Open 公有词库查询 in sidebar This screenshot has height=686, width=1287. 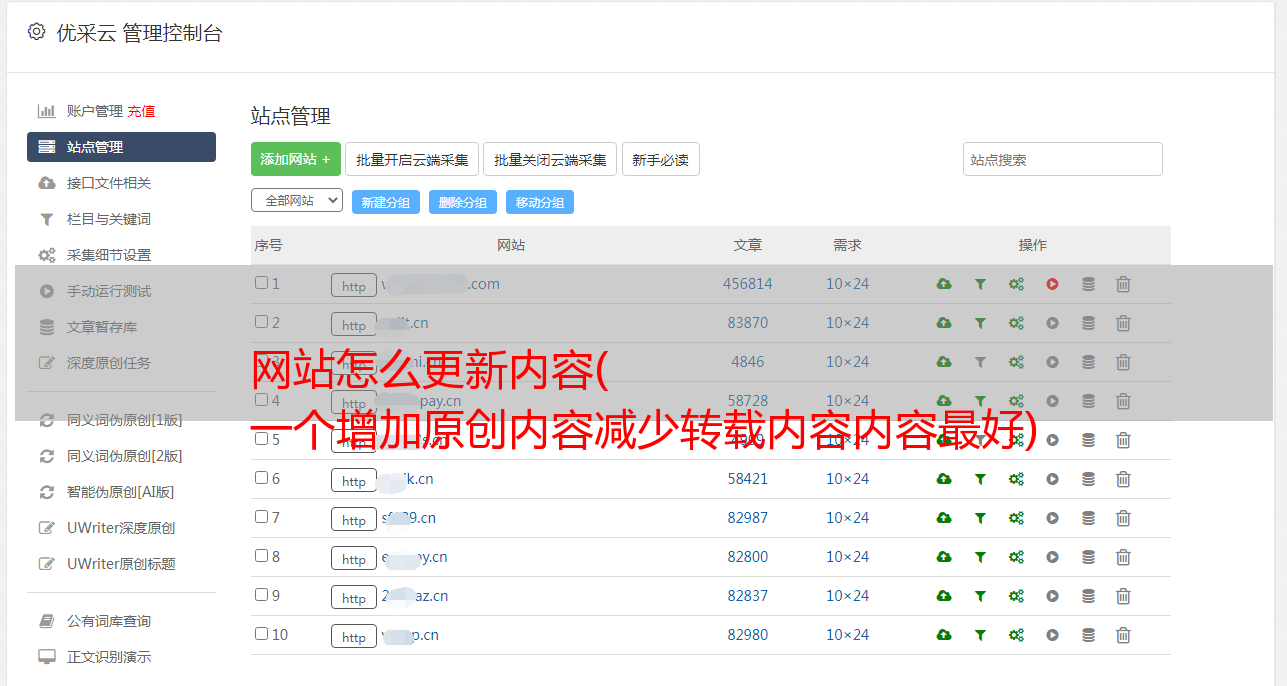tap(109, 621)
